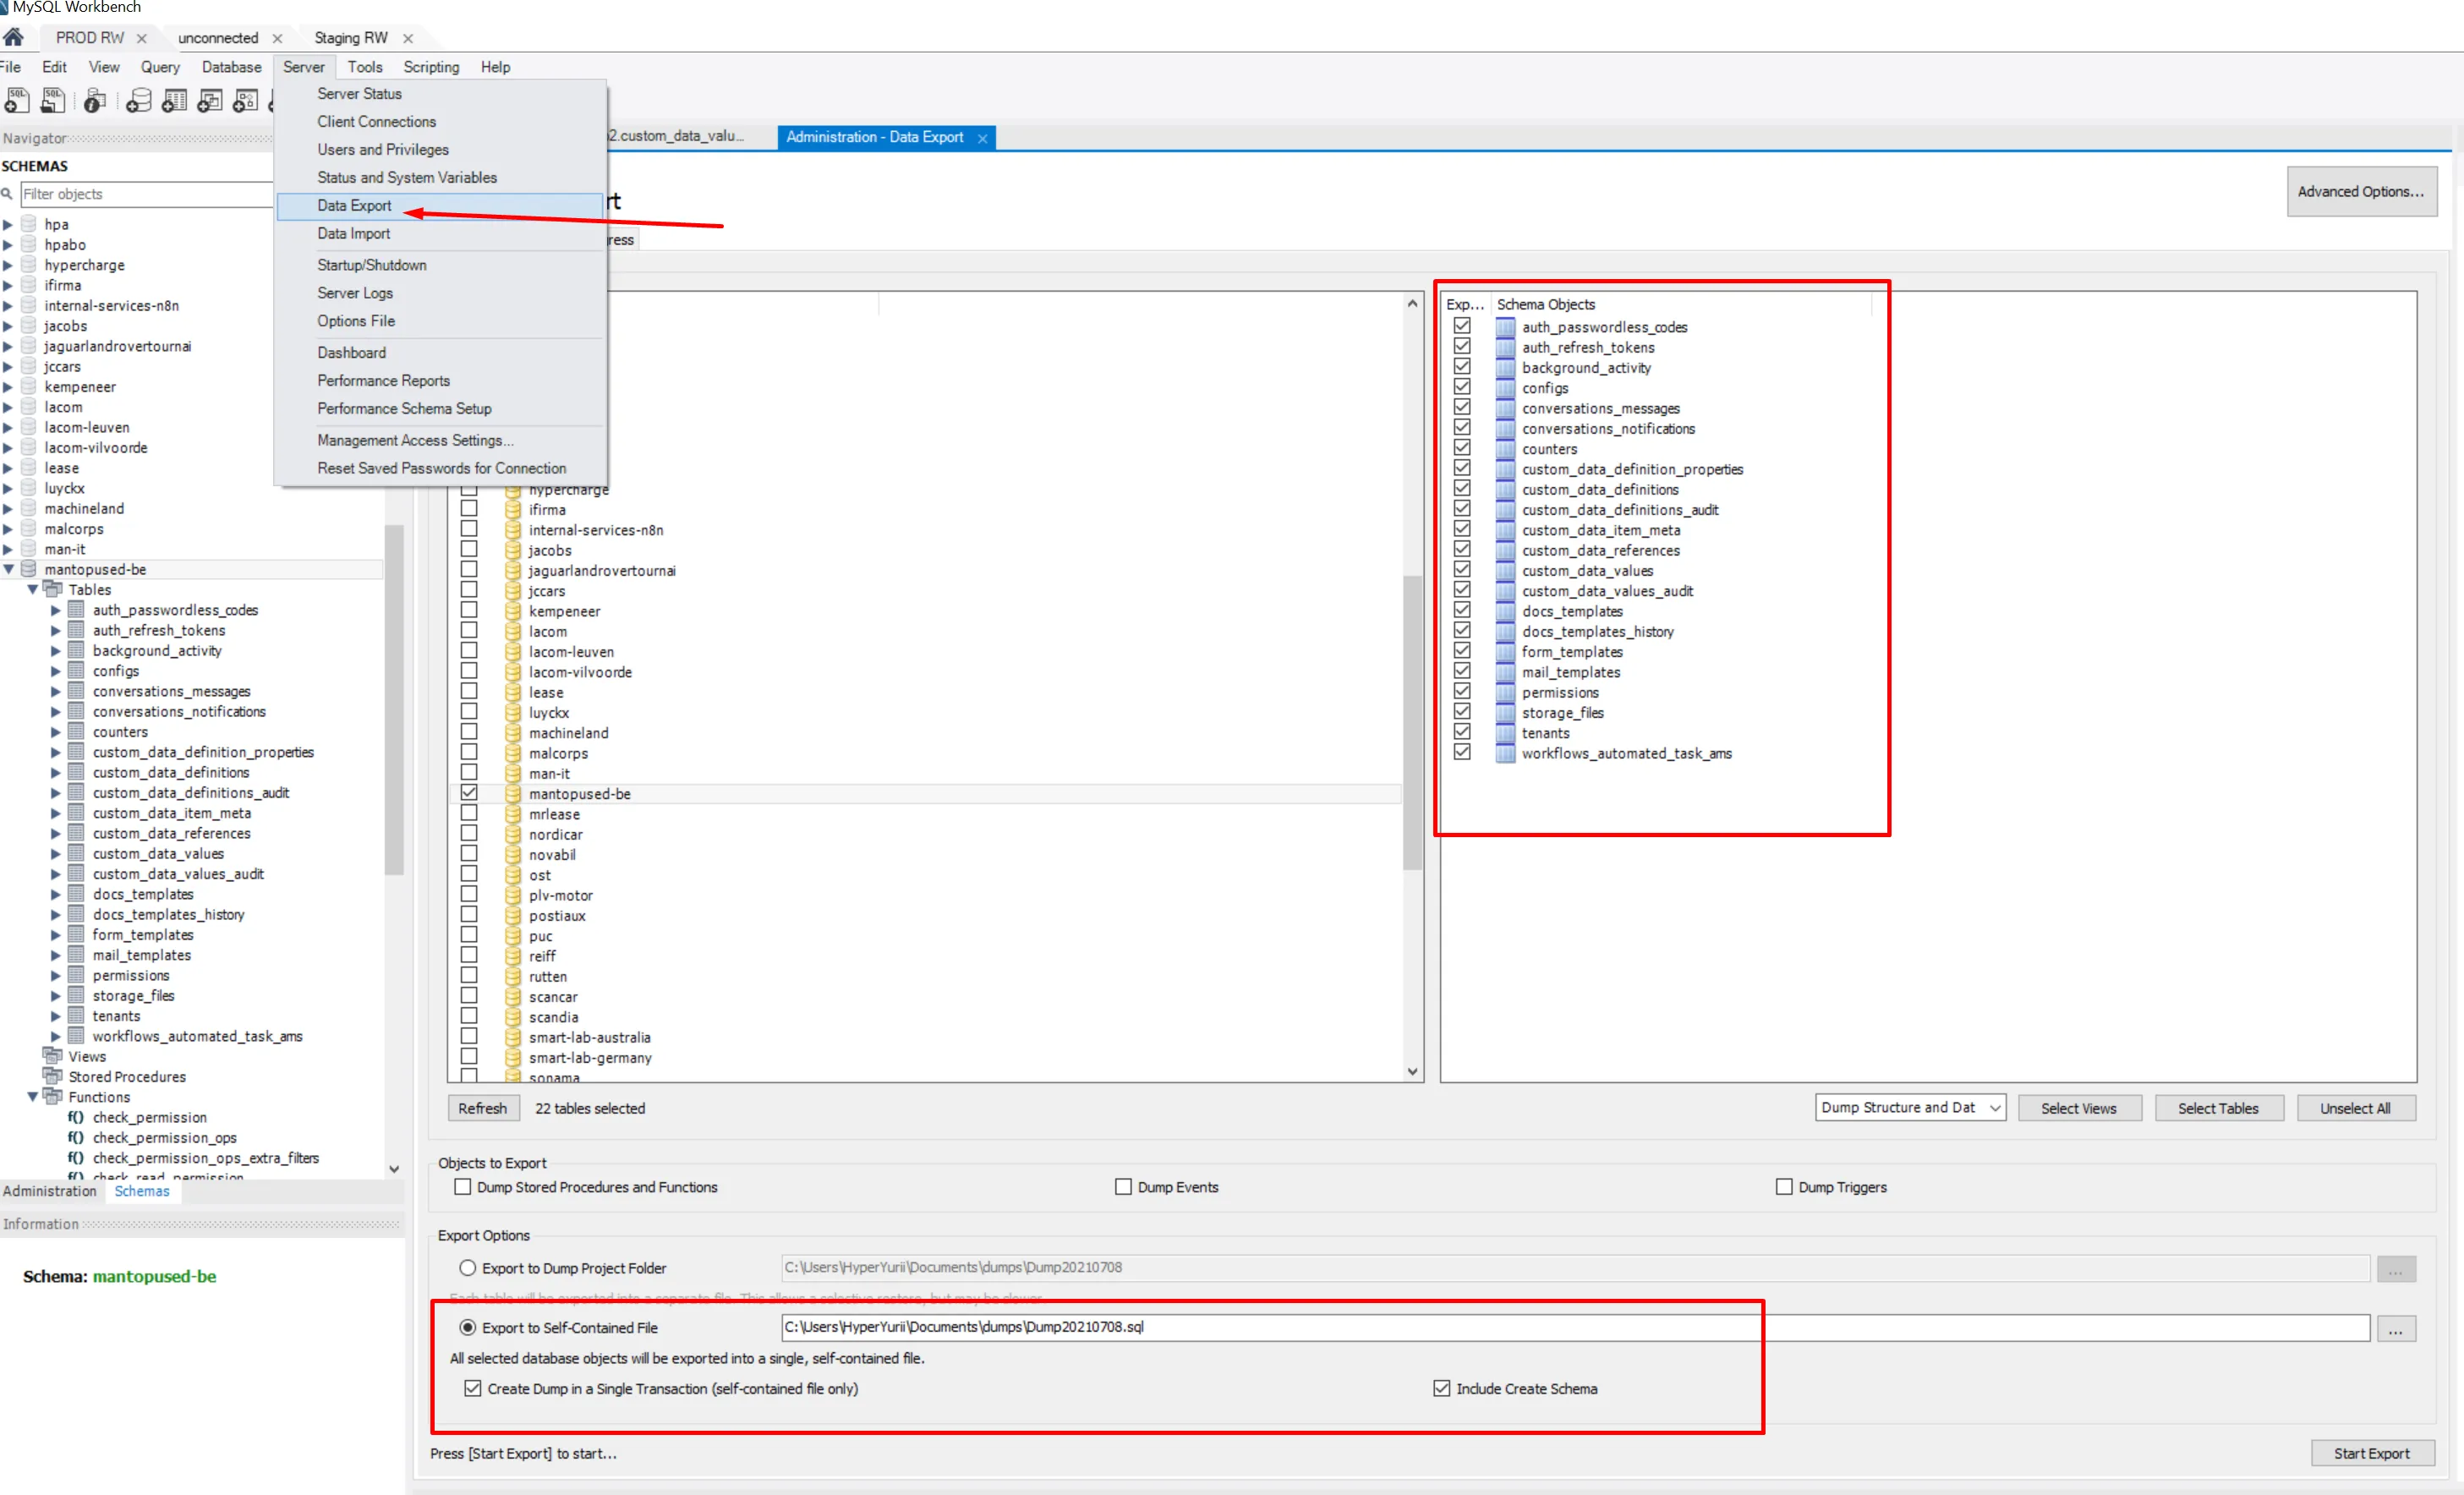The height and width of the screenshot is (1495, 2464).
Task: Click the auth_refresh_tokens table icon in navigator
Action: [x=76, y=630]
